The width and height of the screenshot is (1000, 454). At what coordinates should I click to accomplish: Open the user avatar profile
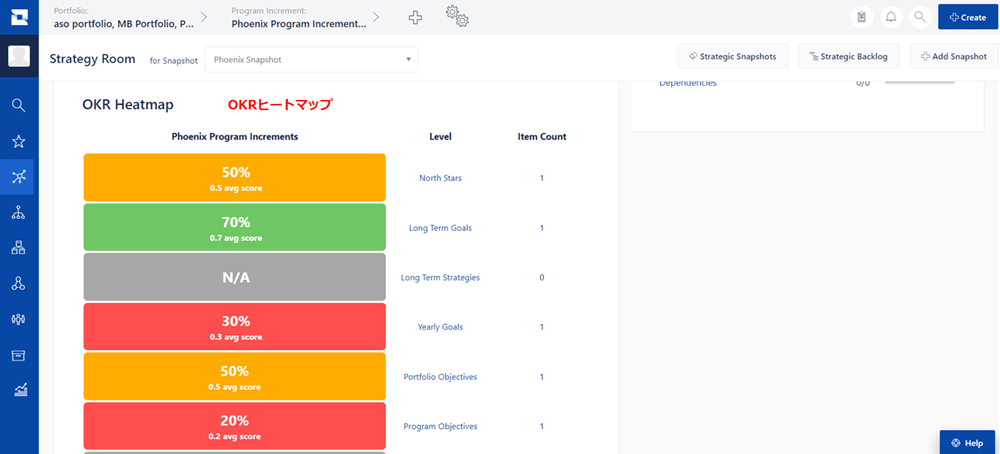(x=18, y=56)
